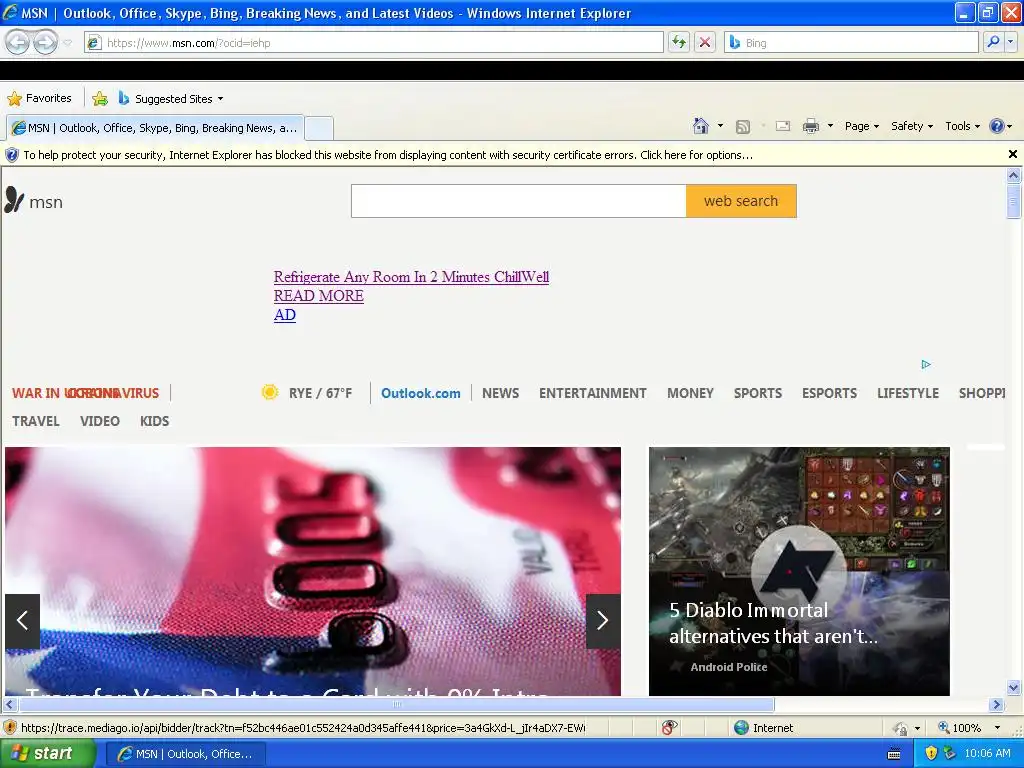Click the Refresh page icon
Screen dimensions: 1024x768
click(x=679, y=42)
